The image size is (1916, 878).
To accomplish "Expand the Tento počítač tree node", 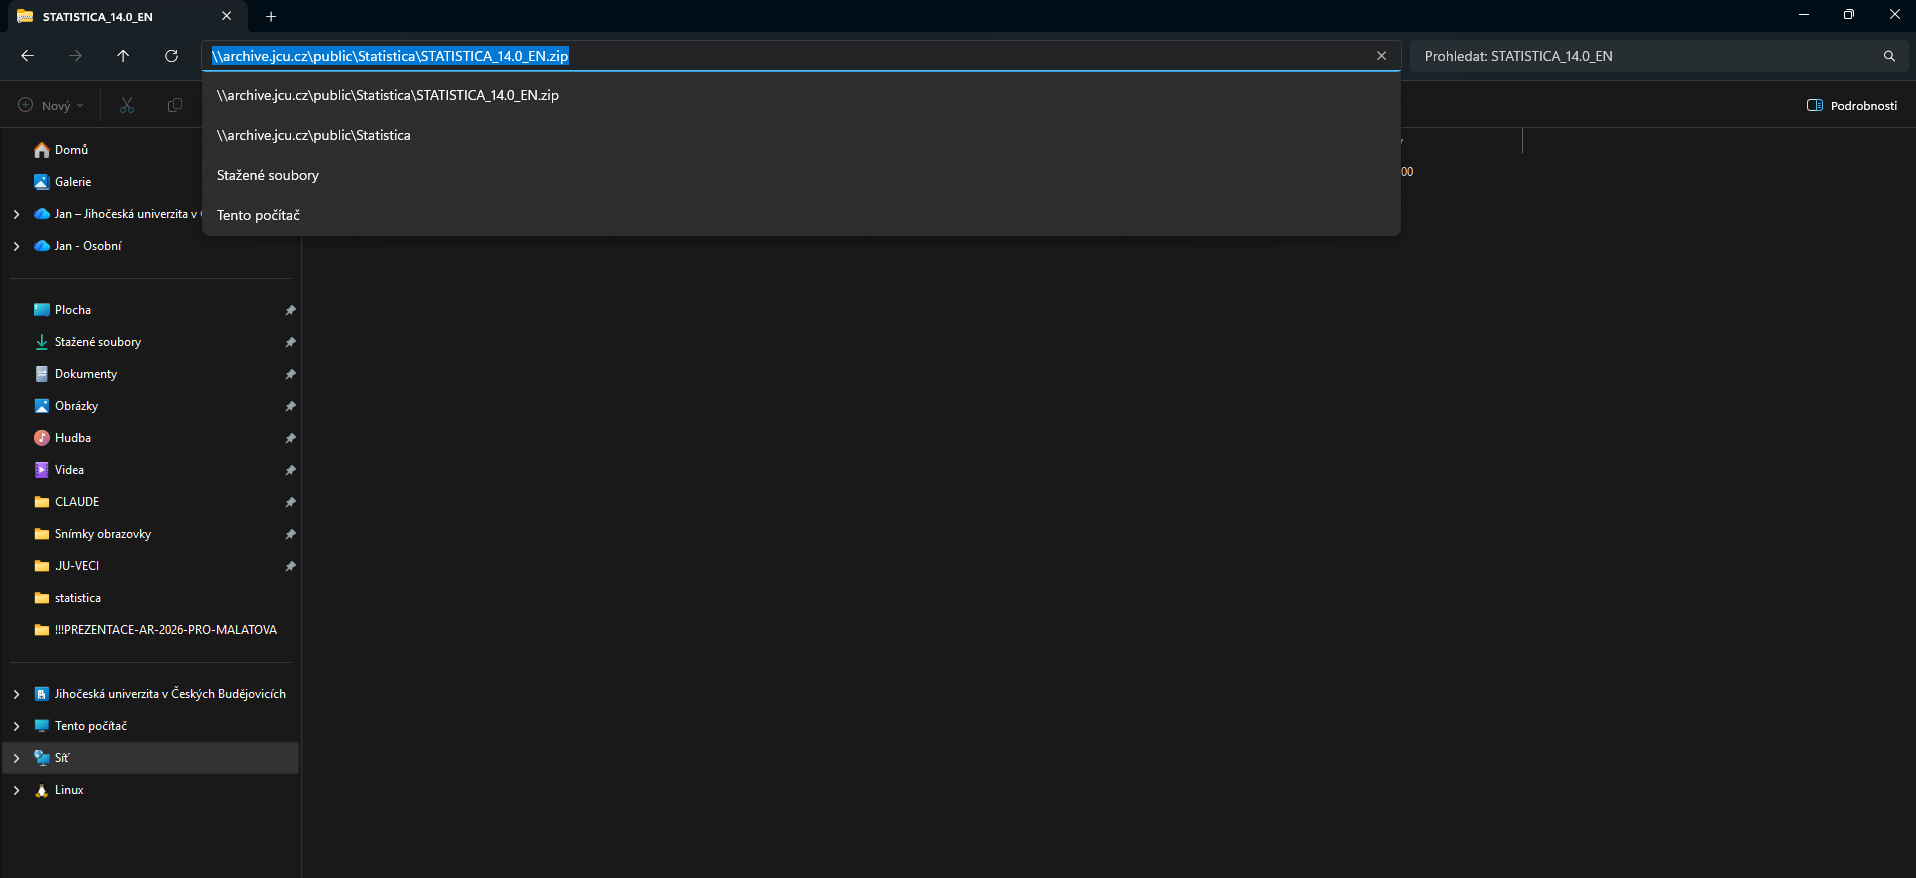I will point(16,726).
